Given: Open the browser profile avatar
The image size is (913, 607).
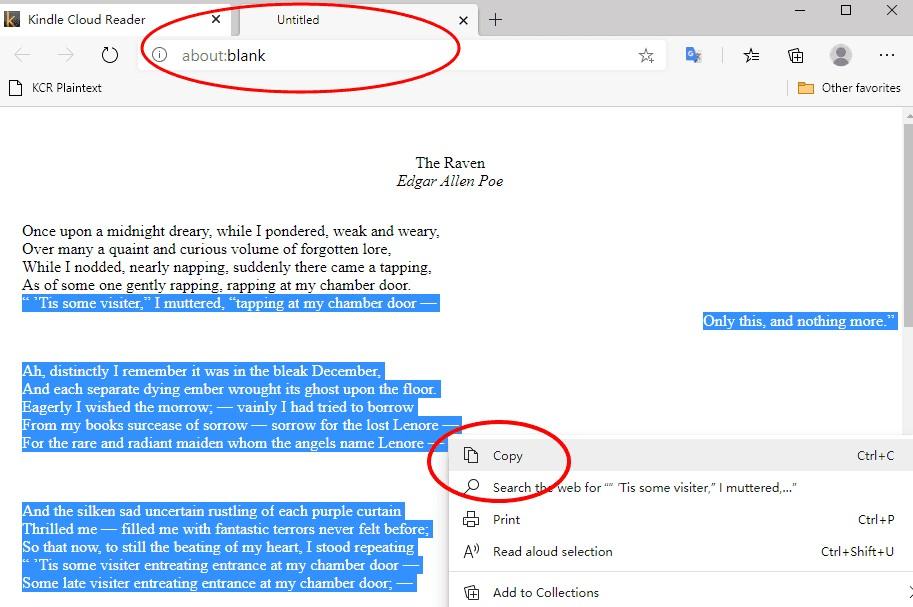Looking at the screenshot, I should click(840, 56).
